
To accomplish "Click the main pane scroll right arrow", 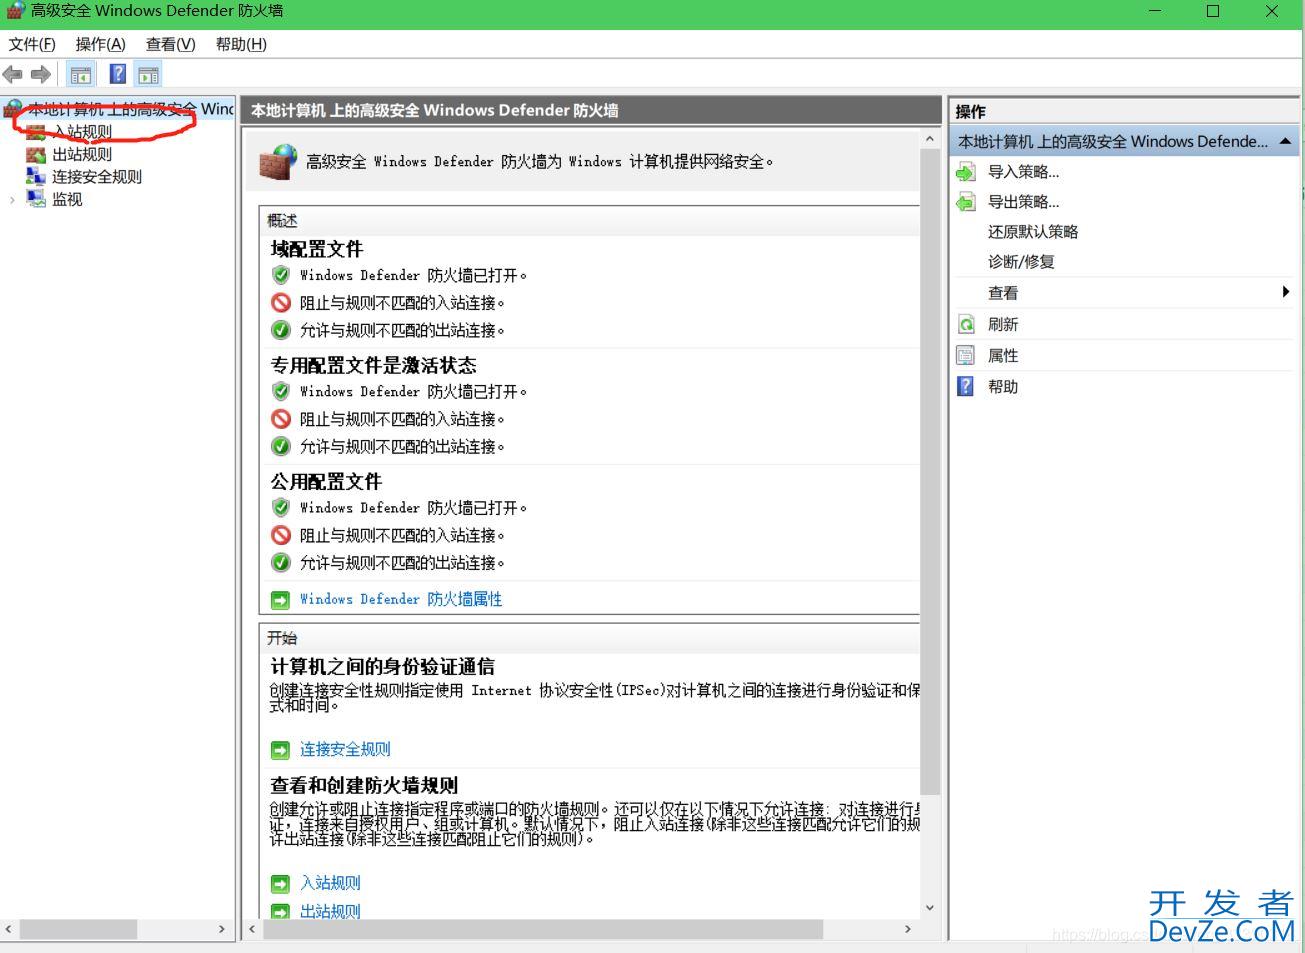I will (x=908, y=929).
